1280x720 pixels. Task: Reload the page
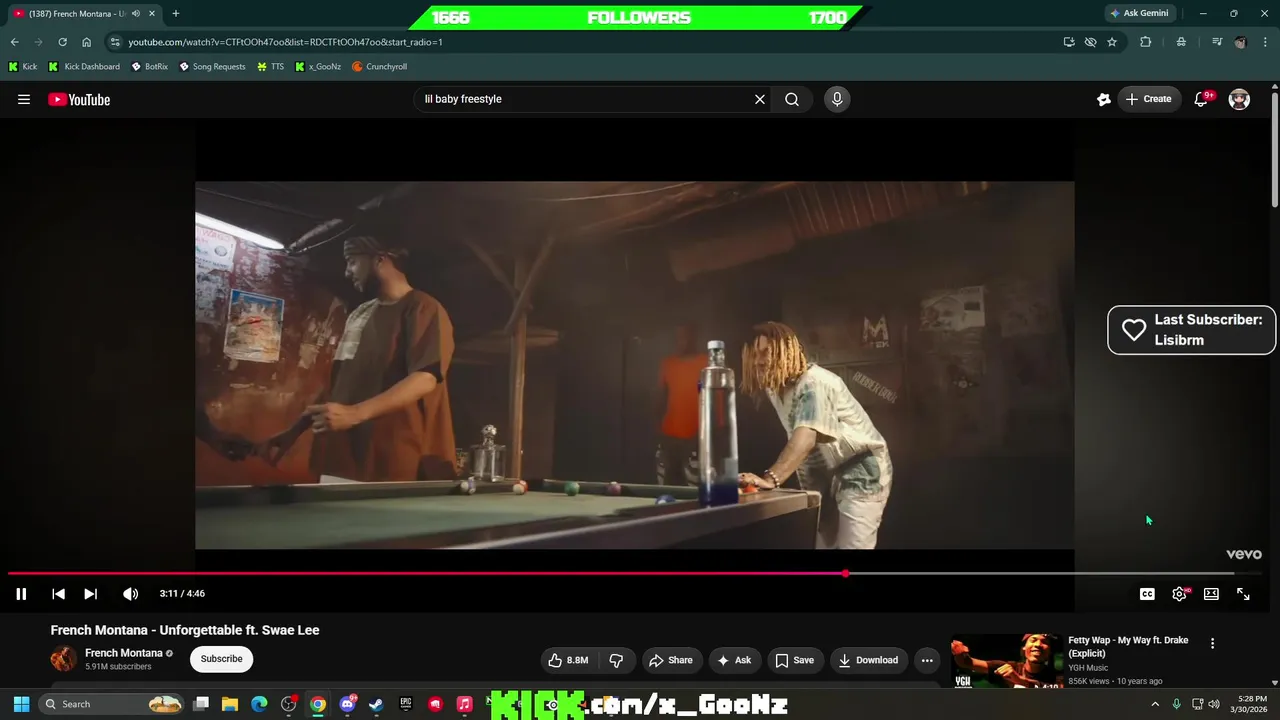click(x=62, y=42)
